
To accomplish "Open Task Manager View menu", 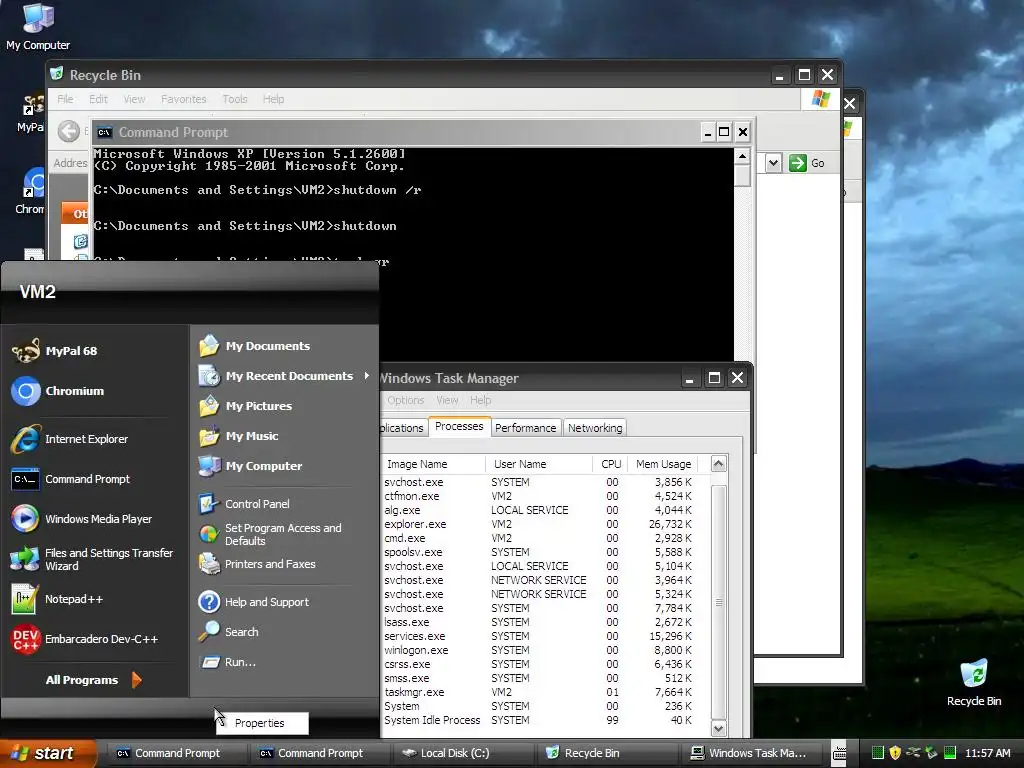I will (447, 400).
